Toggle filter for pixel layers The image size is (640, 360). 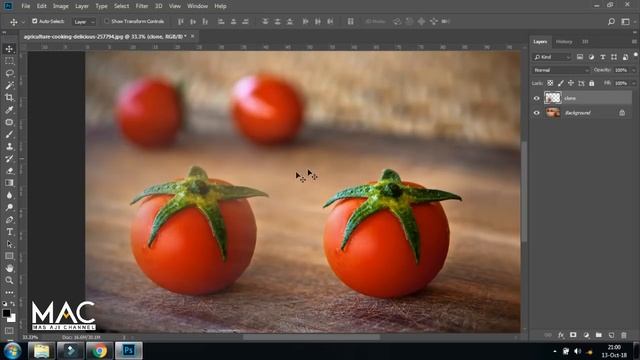point(580,57)
